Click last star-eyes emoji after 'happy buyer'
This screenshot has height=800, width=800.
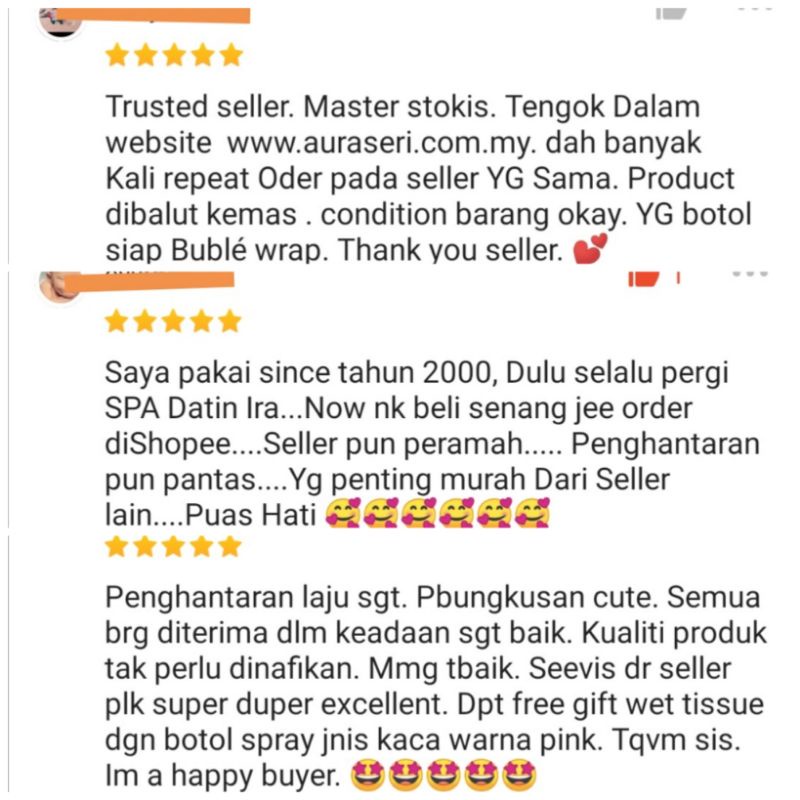(519, 776)
